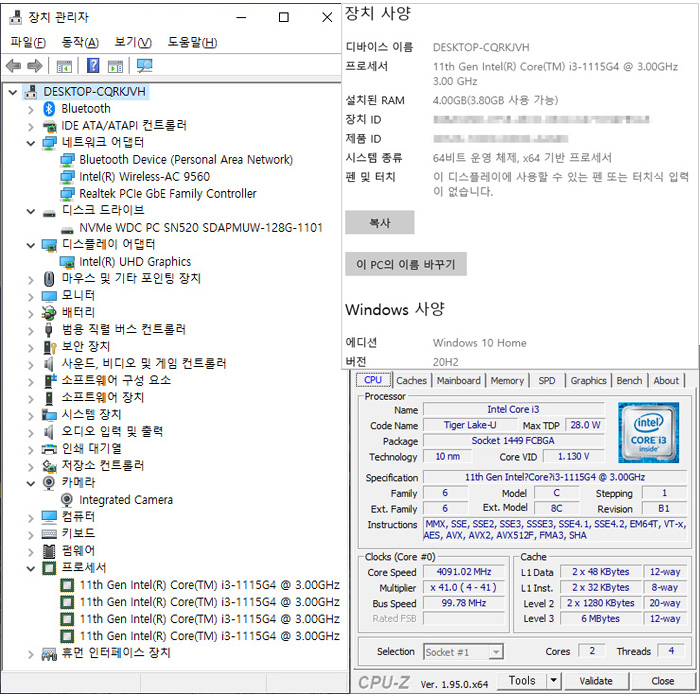
Task: Open the Socket #1 selection dropdown in CPU-Z
Action: 495,652
